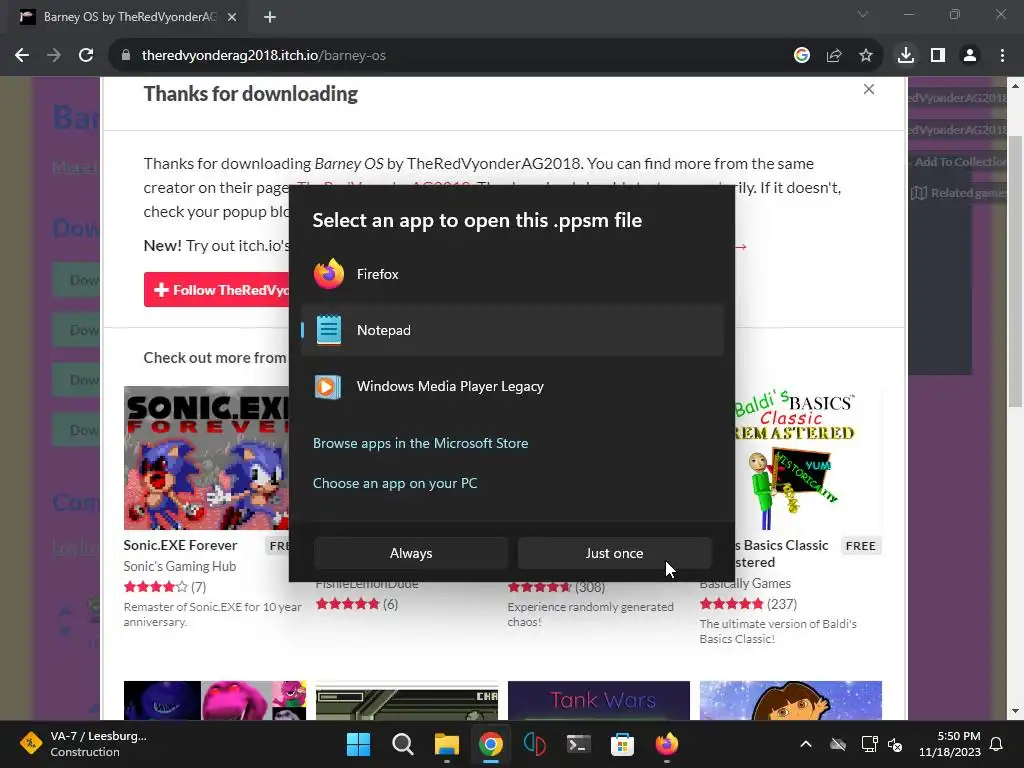Reload the itch.io page
The width and height of the screenshot is (1024, 768).
[86, 56]
